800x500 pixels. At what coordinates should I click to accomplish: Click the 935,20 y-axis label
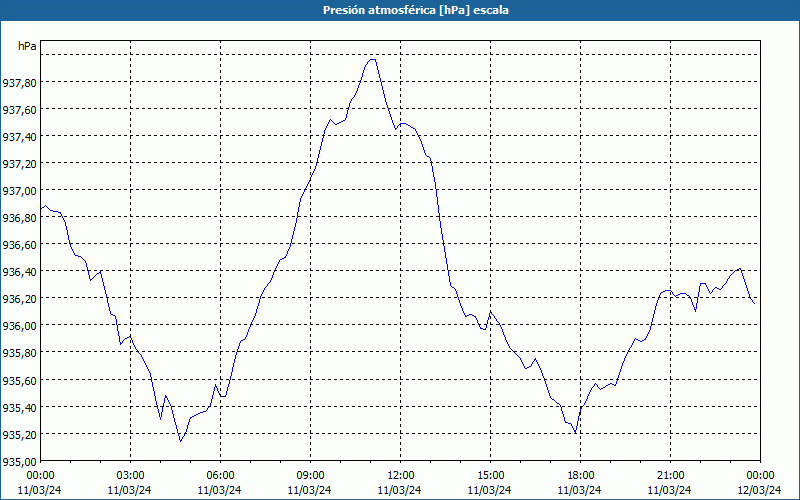coord(19,434)
